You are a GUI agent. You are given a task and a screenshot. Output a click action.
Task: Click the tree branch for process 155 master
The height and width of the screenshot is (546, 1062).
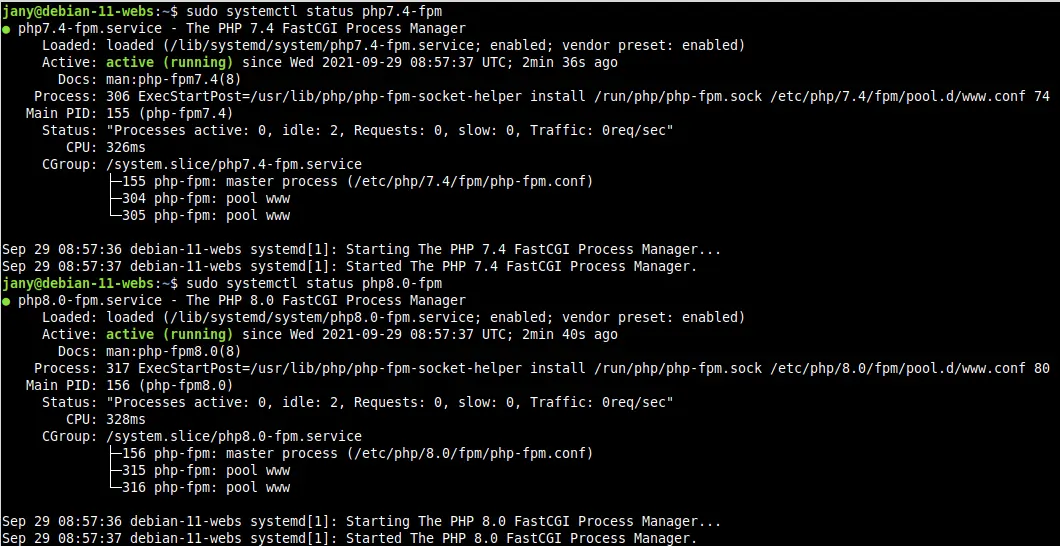coord(351,182)
